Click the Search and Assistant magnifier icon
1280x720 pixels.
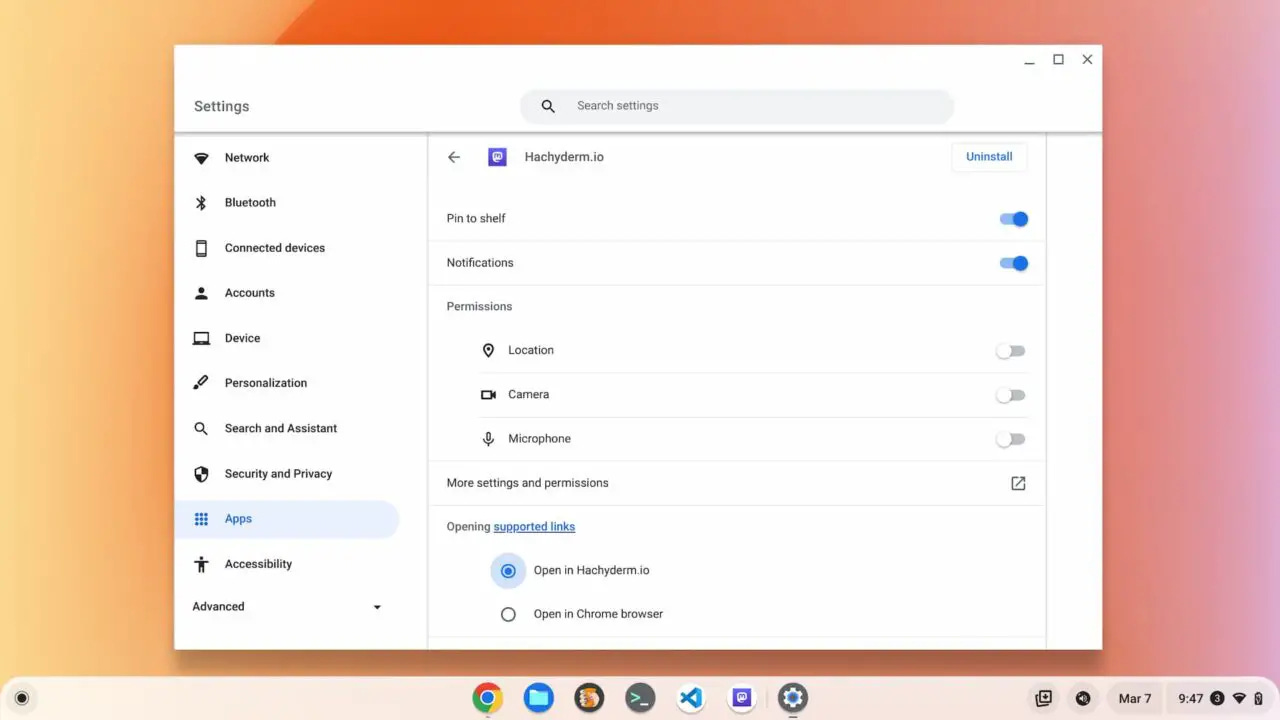pos(201,428)
